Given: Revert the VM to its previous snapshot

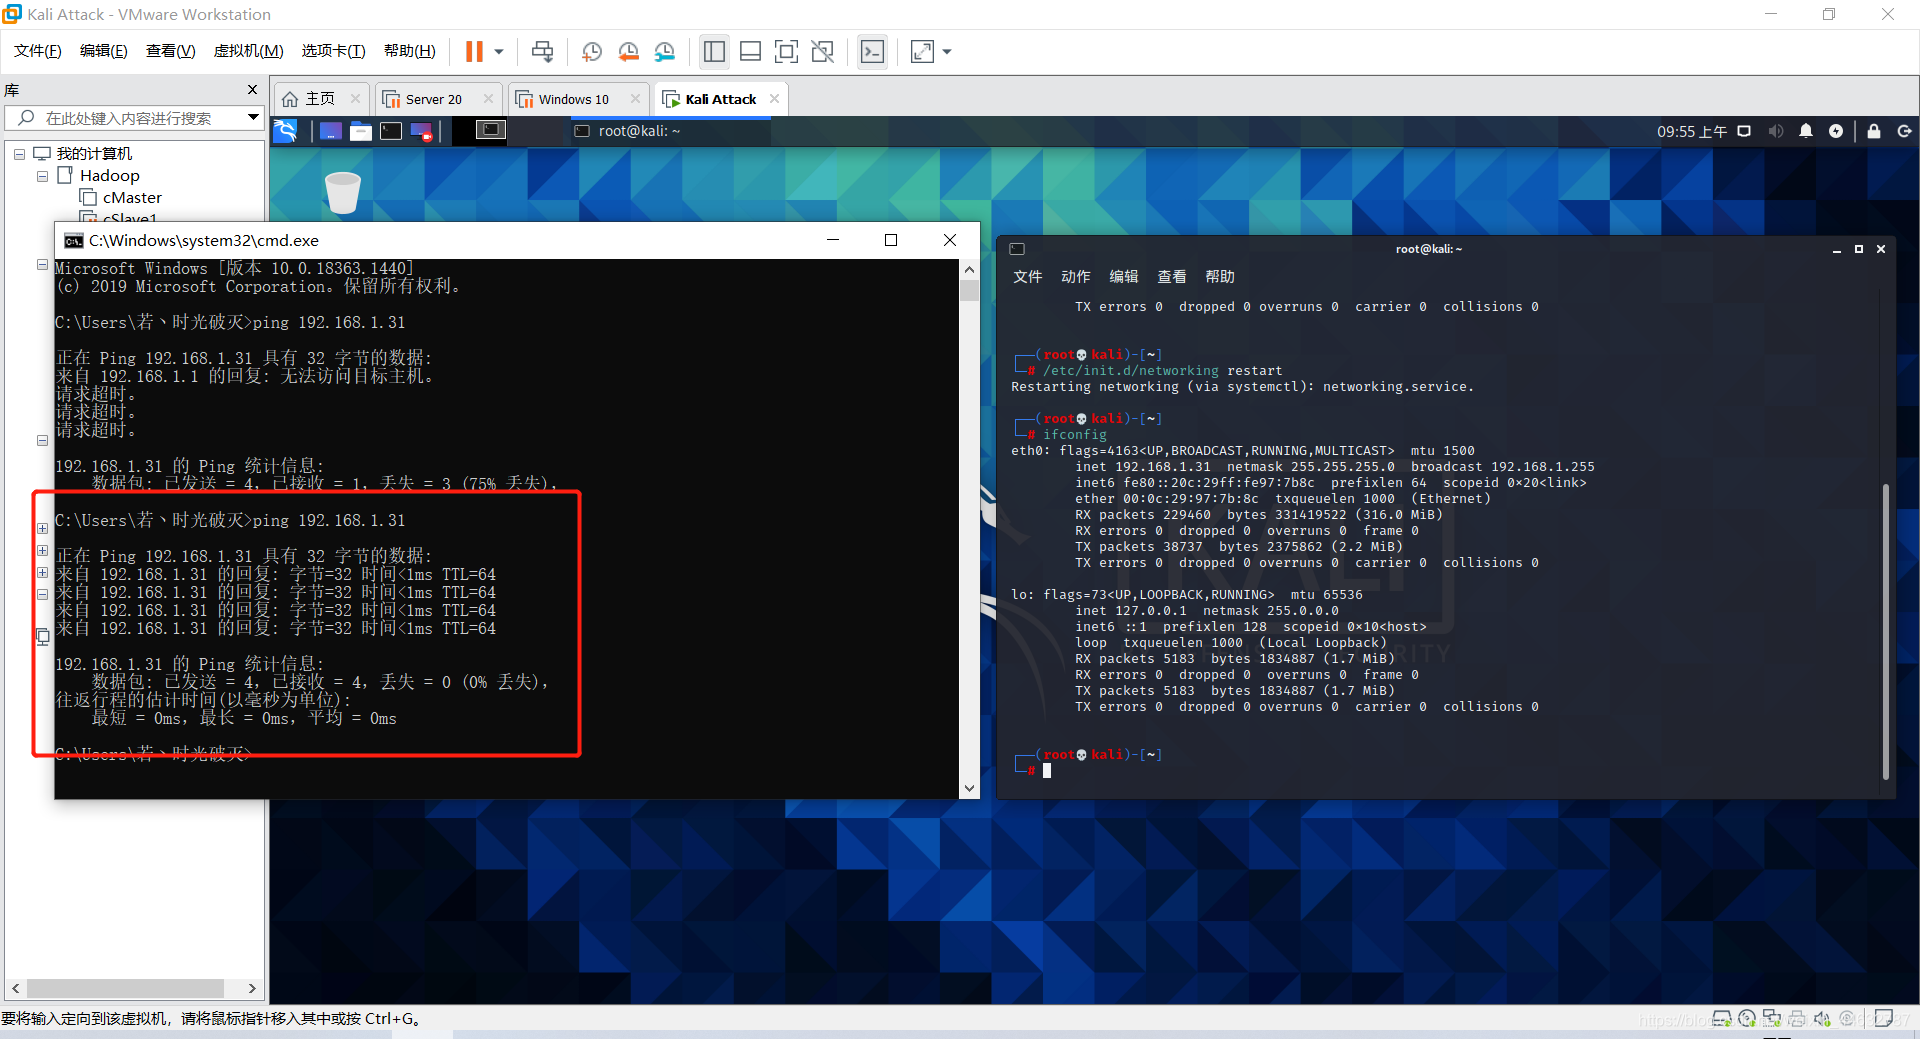Looking at the screenshot, I should [628, 51].
